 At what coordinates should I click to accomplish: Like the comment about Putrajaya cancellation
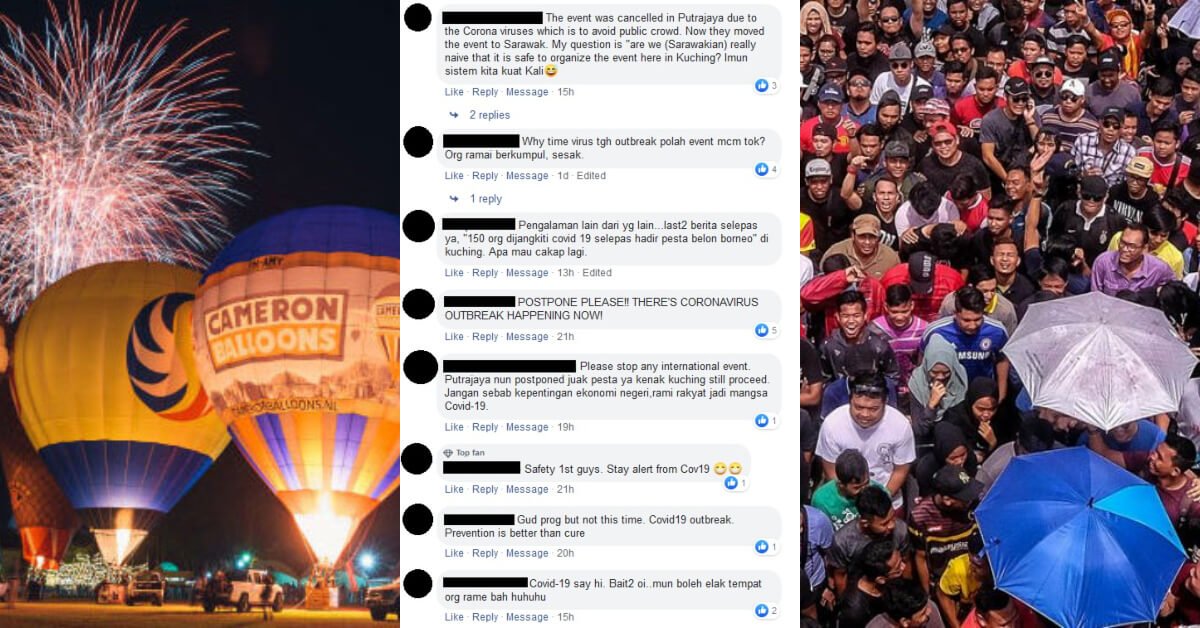click(x=454, y=92)
